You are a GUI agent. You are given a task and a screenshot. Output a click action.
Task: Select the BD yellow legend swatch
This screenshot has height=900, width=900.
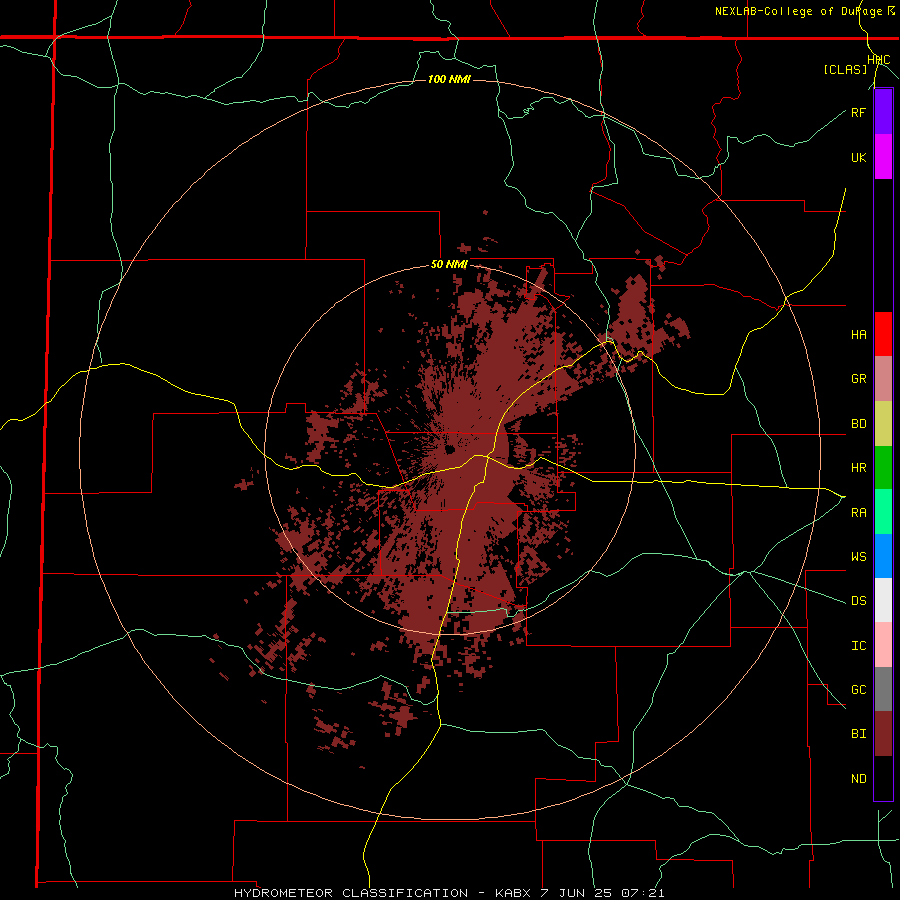click(883, 424)
